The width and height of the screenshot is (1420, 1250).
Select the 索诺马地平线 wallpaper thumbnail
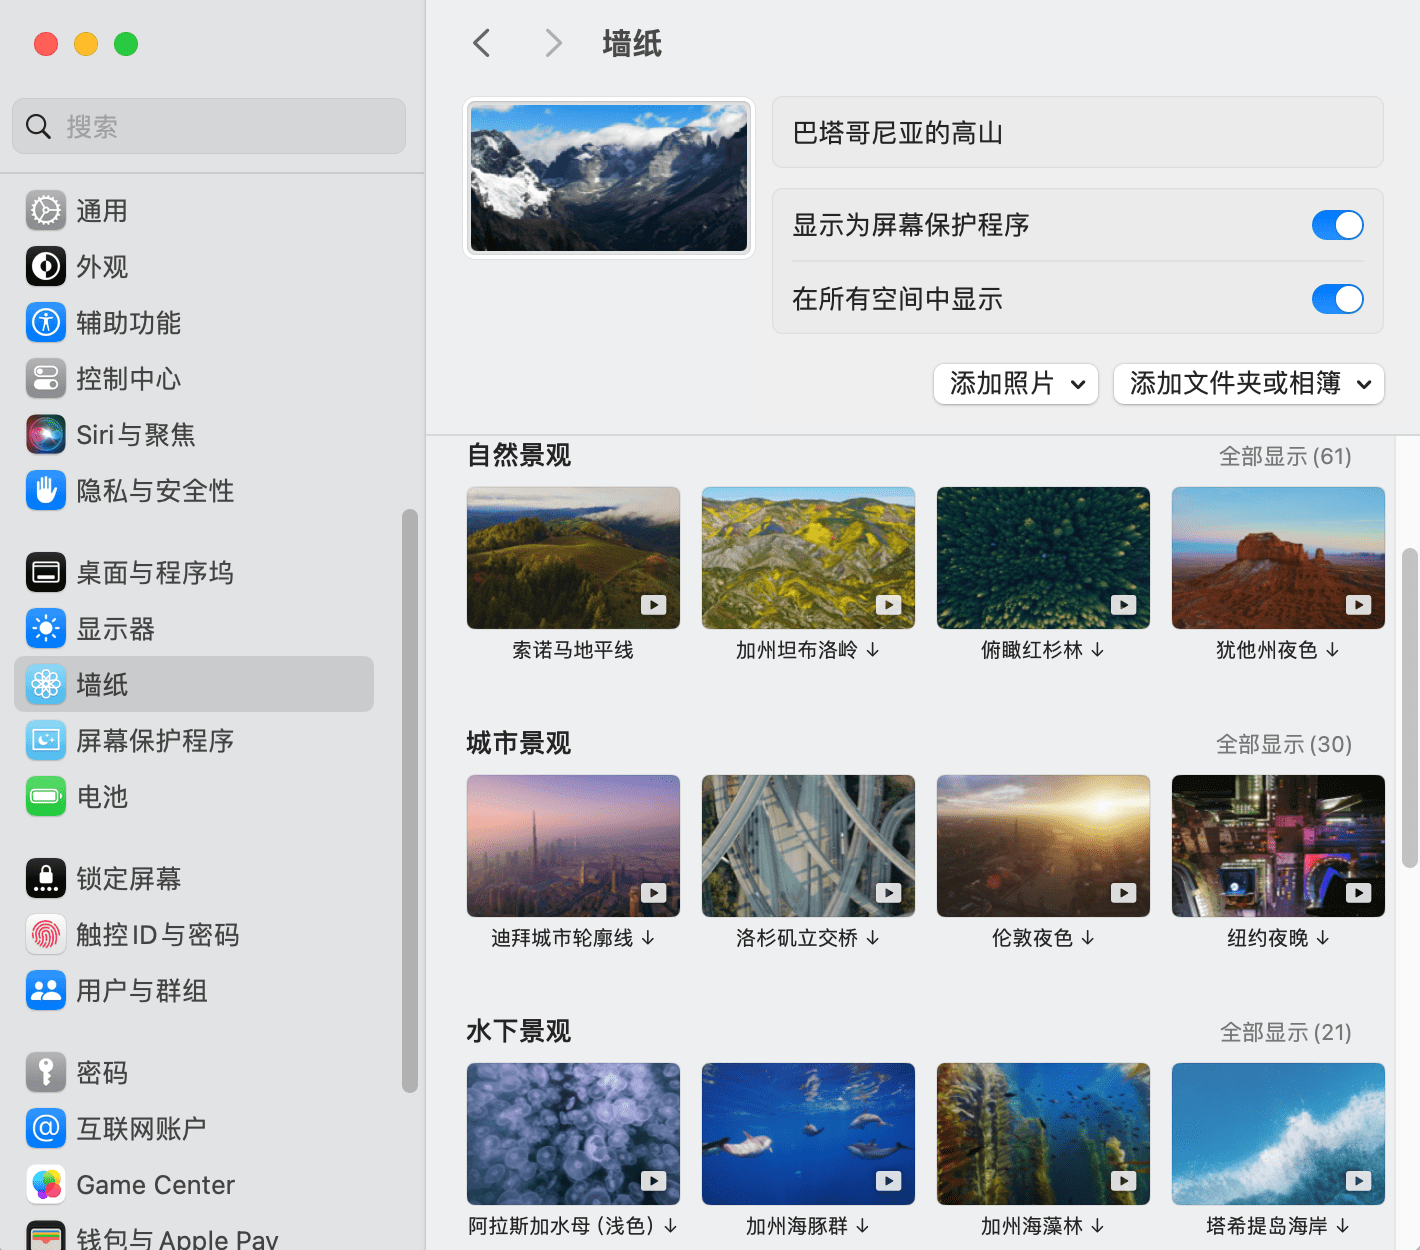tap(573, 558)
